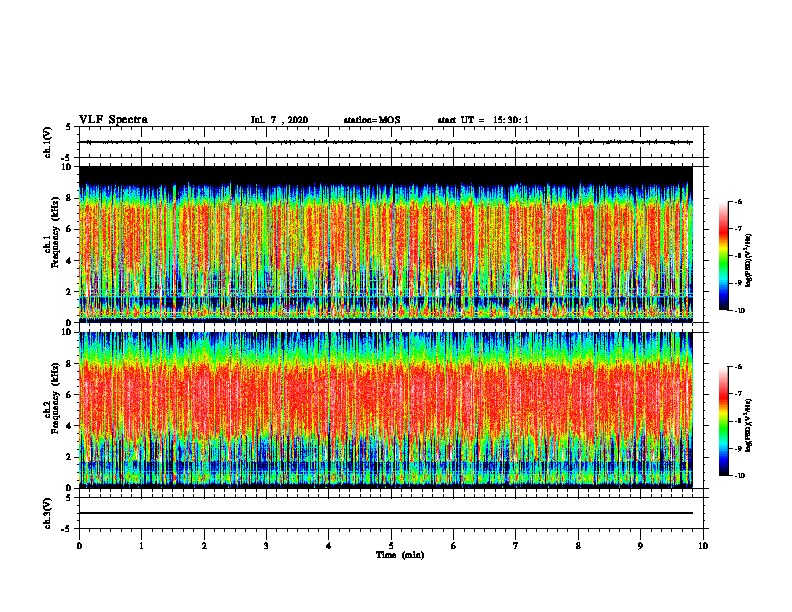Click the ch.1 frequency tick label "4"
The image size is (792, 612).
(69, 261)
